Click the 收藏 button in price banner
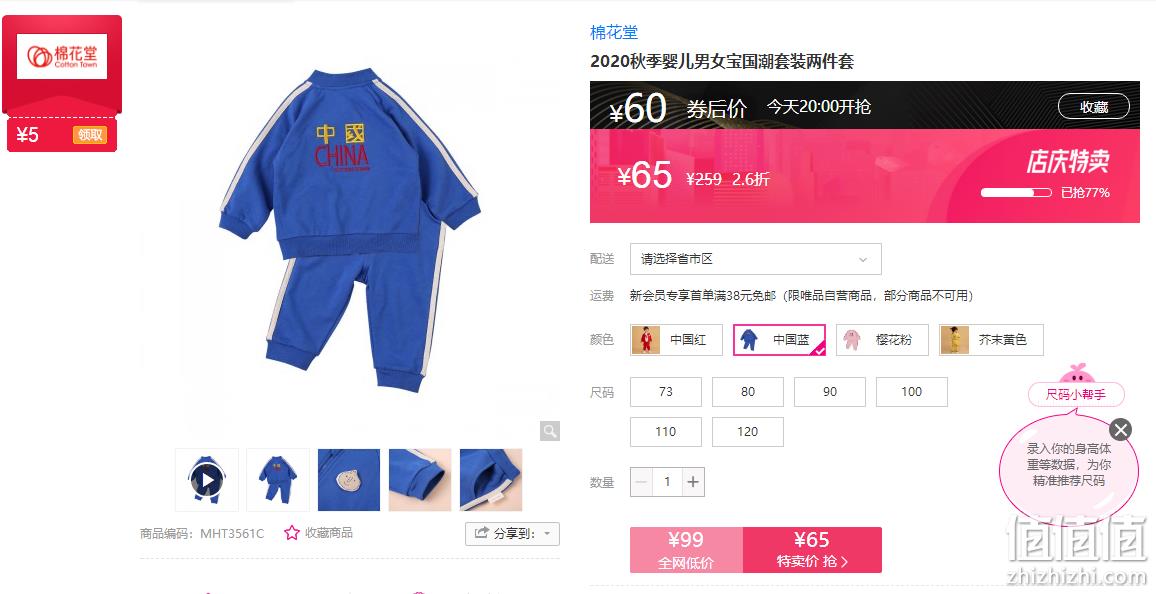1156x594 pixels. (x=1093, y=107)
